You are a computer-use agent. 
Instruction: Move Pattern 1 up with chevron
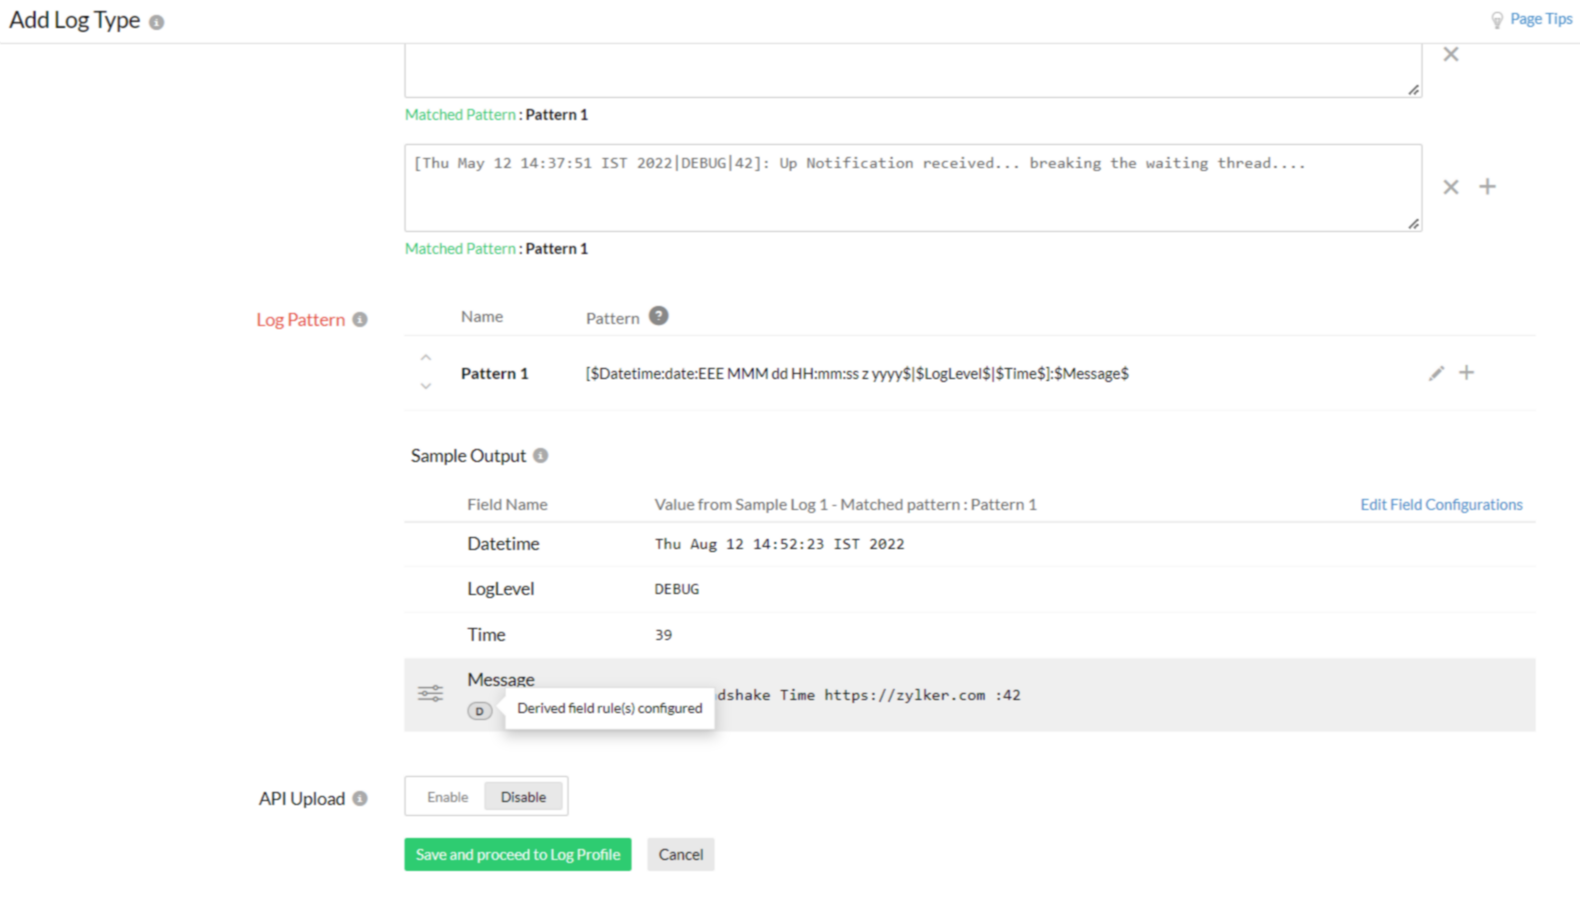click(426, 358)
